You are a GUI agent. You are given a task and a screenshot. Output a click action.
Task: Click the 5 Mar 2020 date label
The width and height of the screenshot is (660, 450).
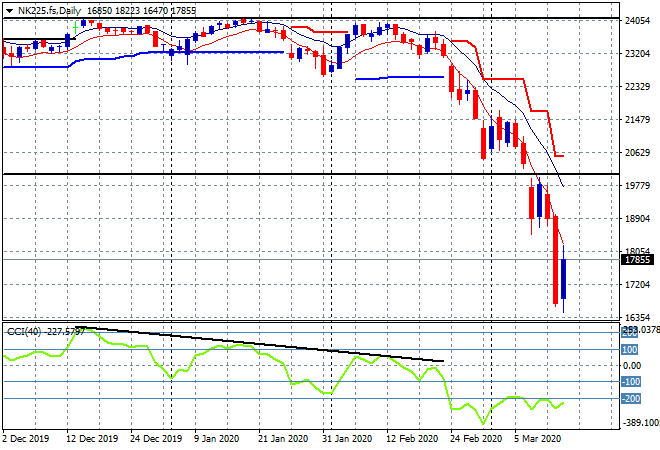538,439
